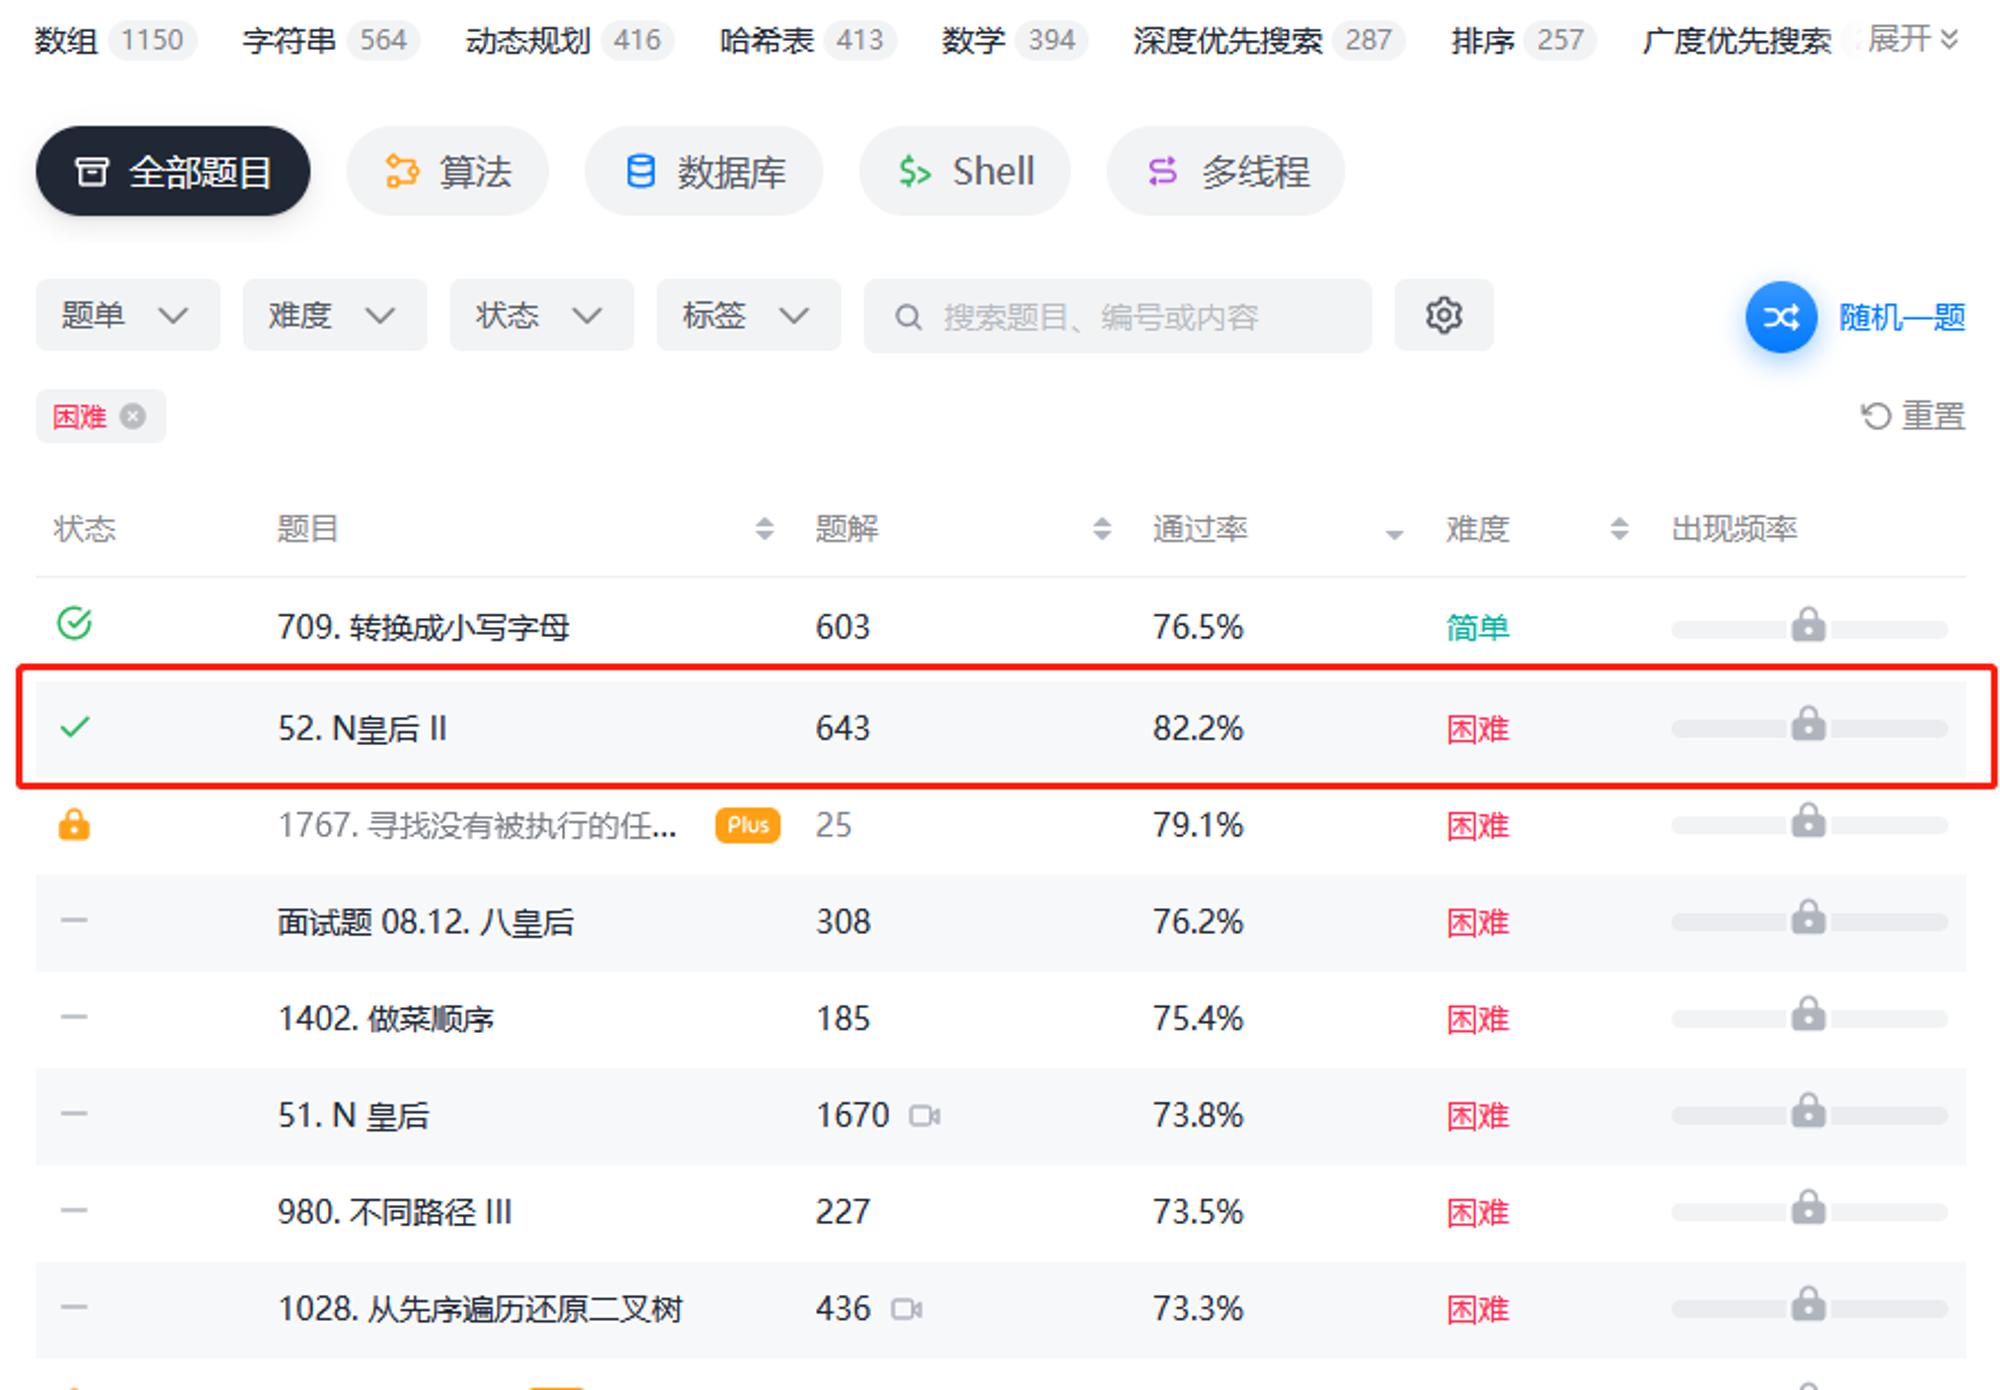Viewport: 2000px width, 1390px height.
Task: Click frequency lock icon in 1028 row
Action: 1808,1304
